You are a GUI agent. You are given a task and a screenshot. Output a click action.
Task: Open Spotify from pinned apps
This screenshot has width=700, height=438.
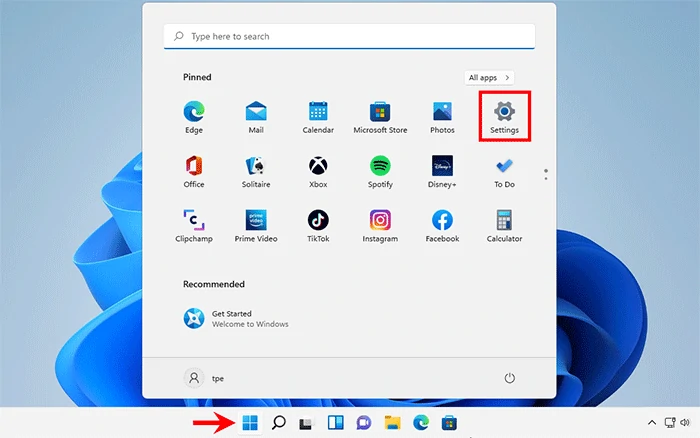[x=380, y=172]
